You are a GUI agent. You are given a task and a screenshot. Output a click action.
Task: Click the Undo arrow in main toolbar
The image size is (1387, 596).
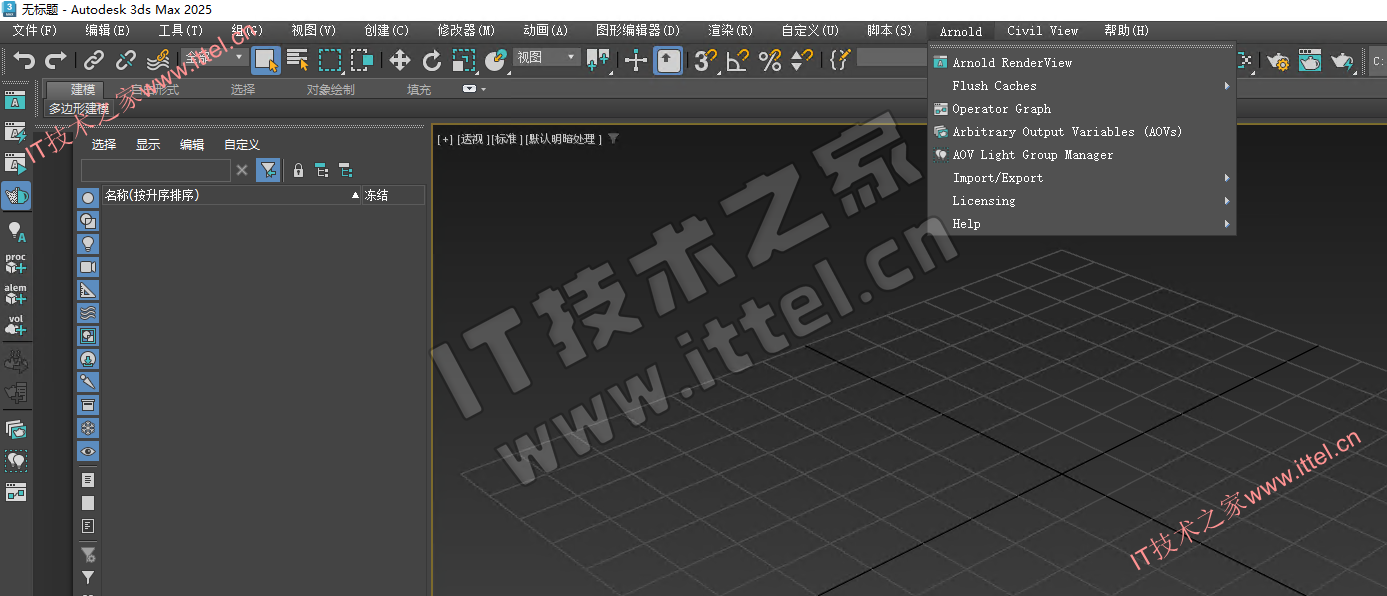(23, 61)
